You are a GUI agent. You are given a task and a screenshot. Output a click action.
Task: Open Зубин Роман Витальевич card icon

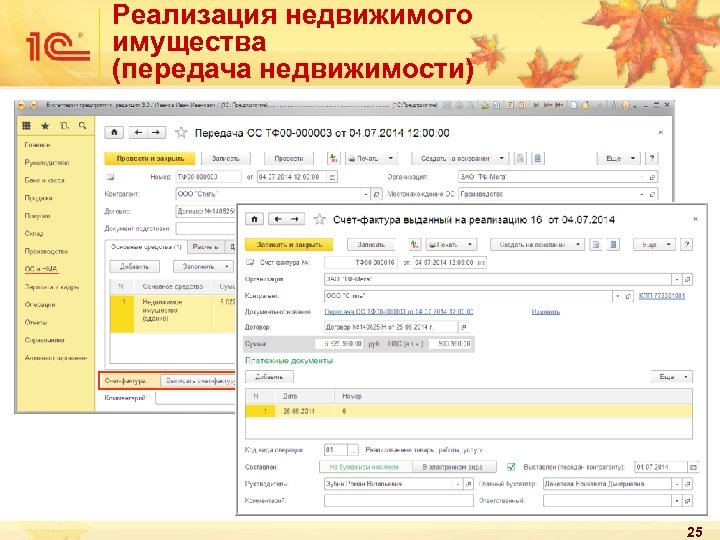[x=469, y=484]
